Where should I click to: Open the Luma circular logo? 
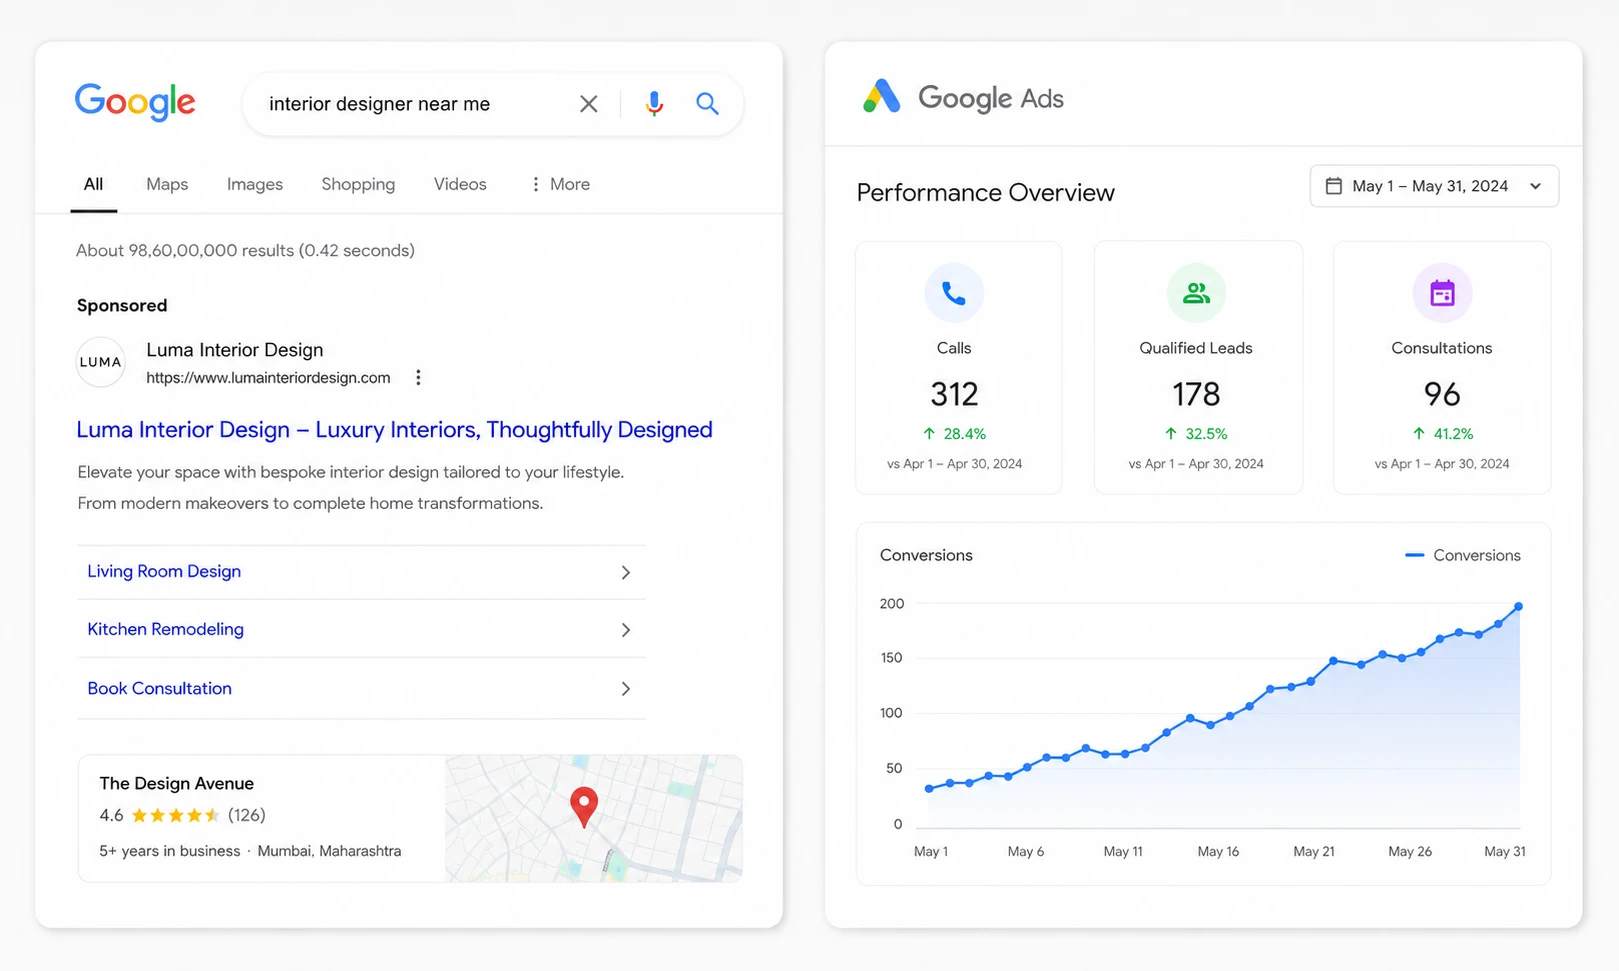(x=101, y=362)
